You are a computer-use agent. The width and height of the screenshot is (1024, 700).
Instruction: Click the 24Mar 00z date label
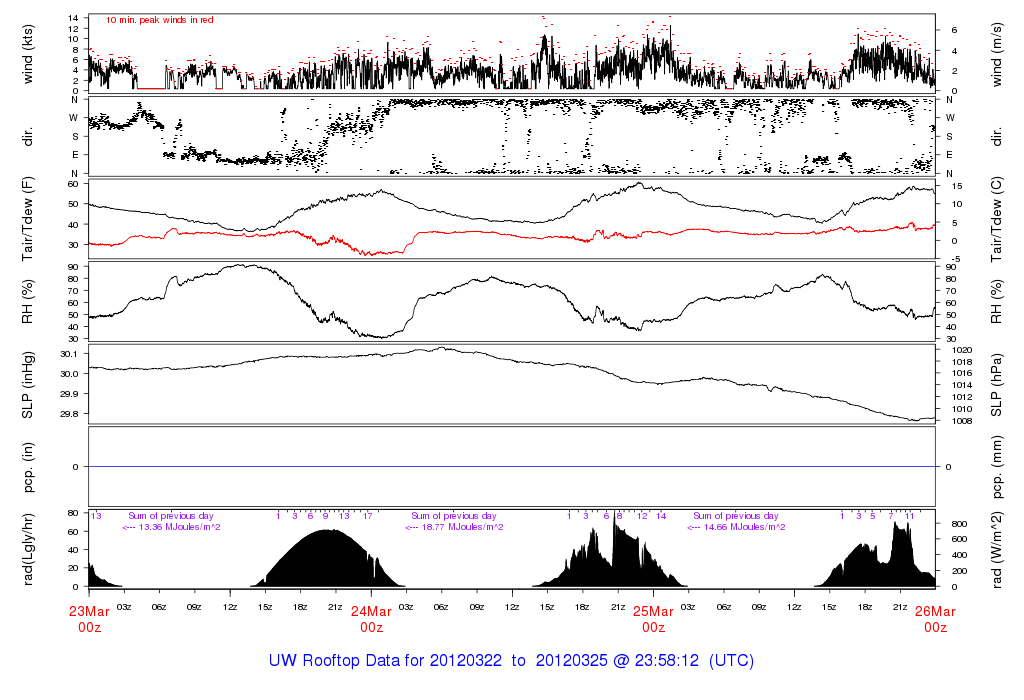371,619
